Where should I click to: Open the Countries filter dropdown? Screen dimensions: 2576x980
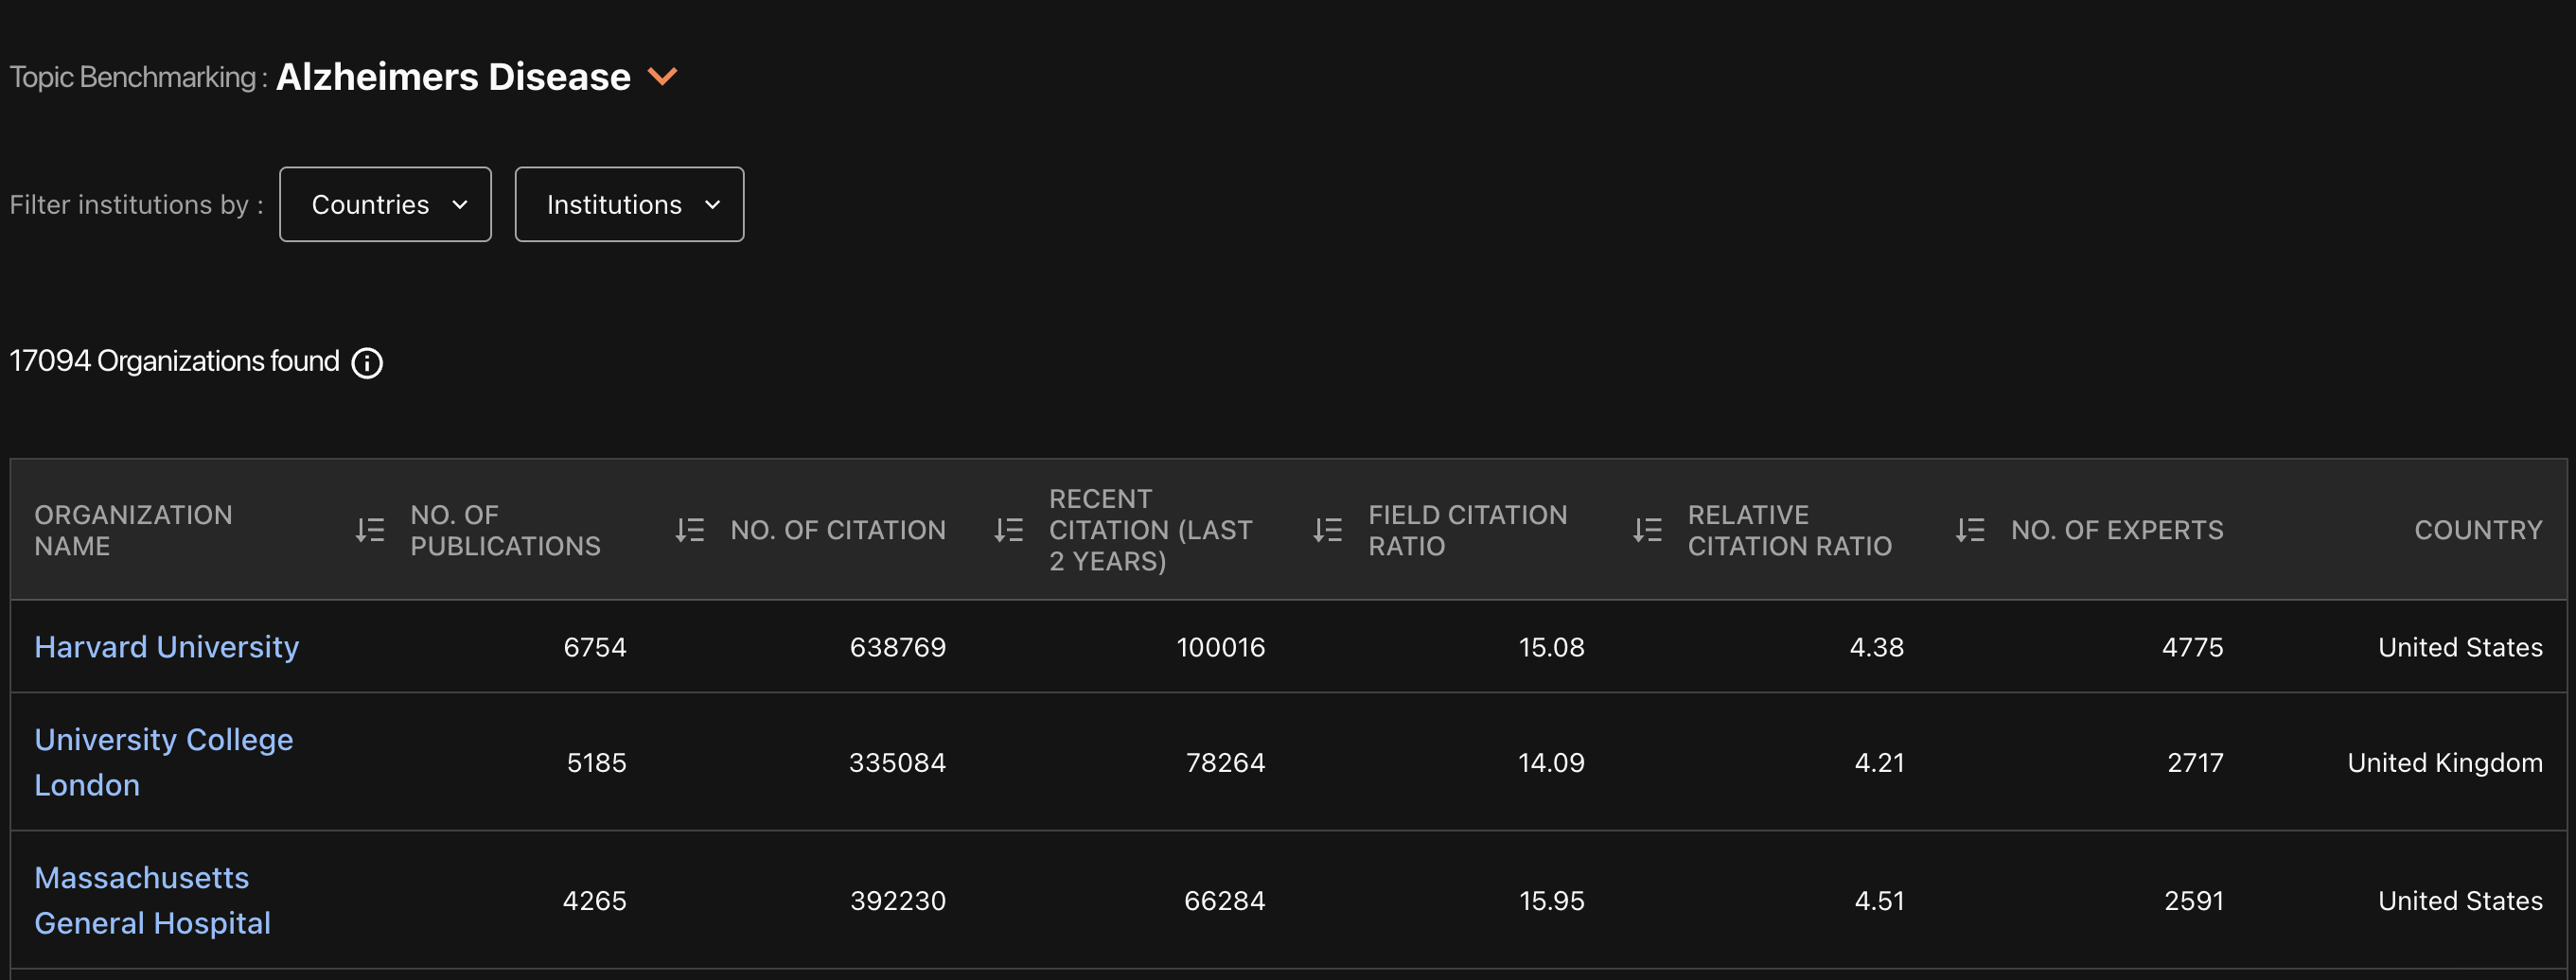click(385, 205)
